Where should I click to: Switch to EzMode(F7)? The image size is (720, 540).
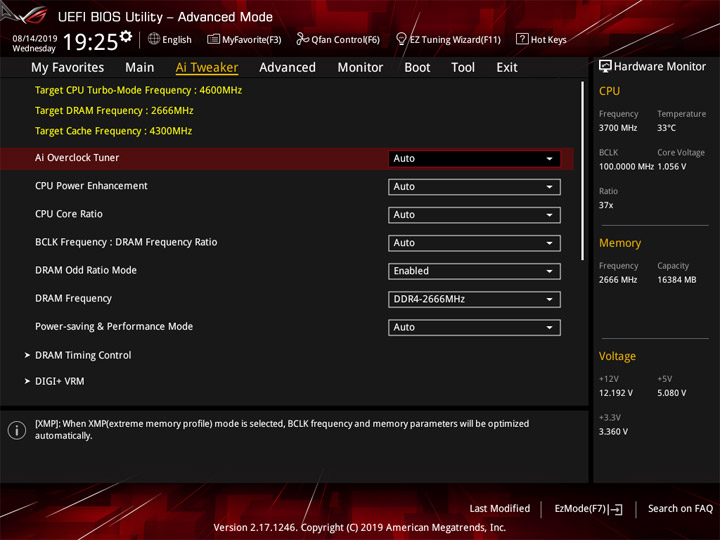(588, 509)
